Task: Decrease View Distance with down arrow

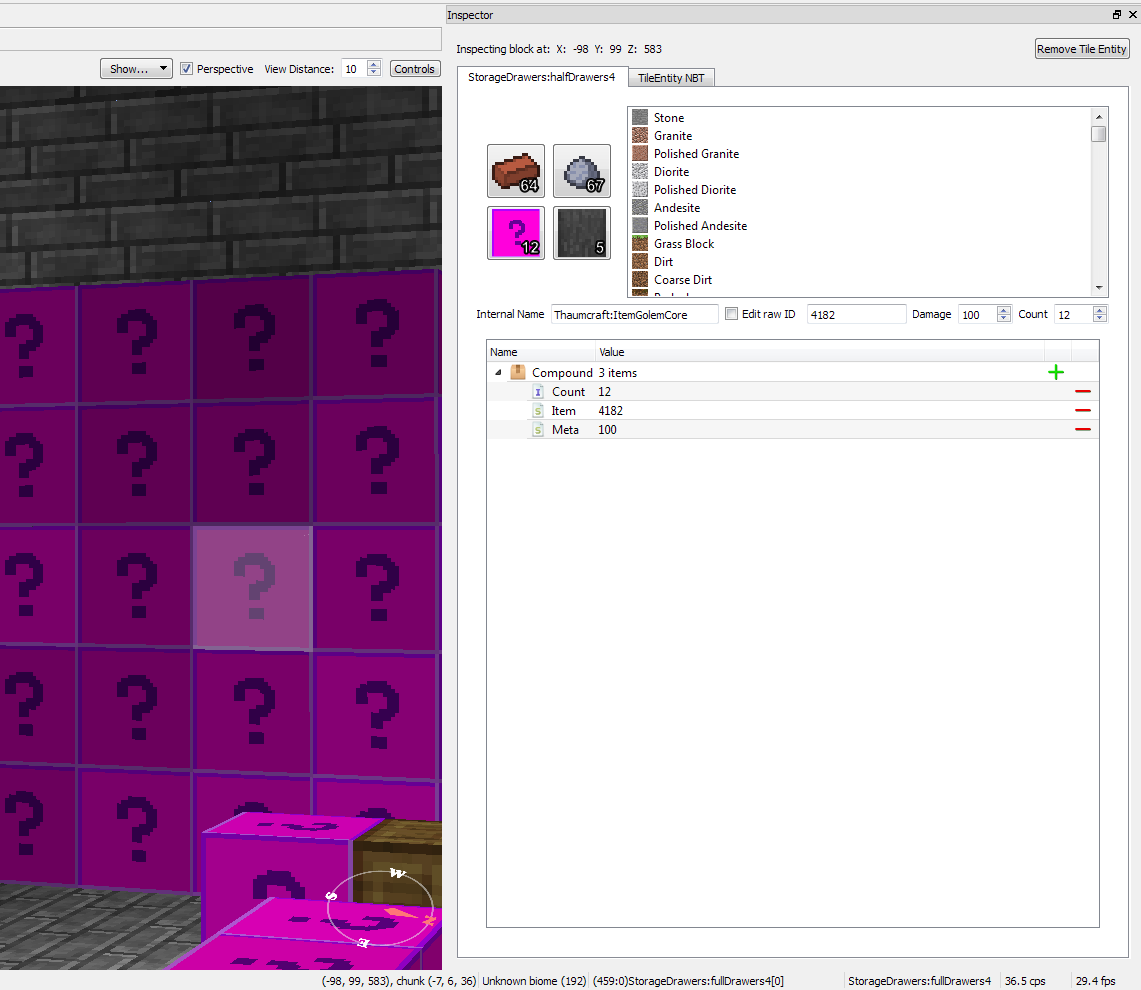Action: coord(374,73)
